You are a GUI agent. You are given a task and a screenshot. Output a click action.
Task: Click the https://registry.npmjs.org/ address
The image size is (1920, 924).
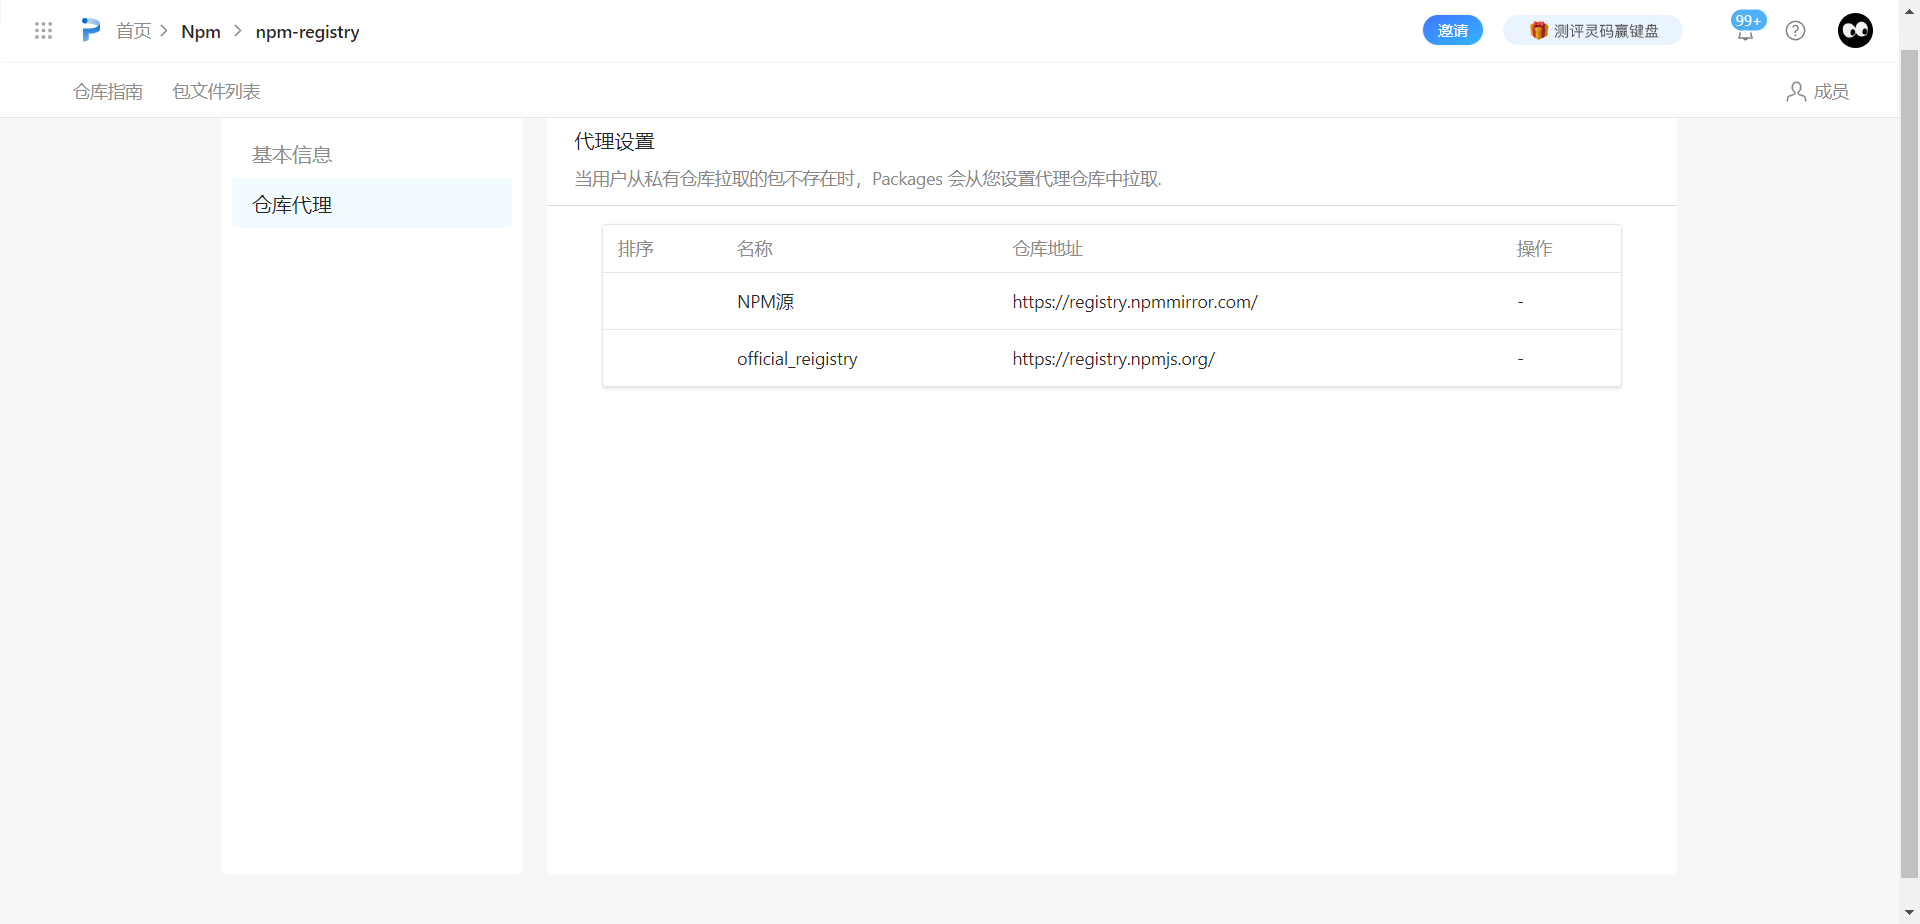point(1113,359)
